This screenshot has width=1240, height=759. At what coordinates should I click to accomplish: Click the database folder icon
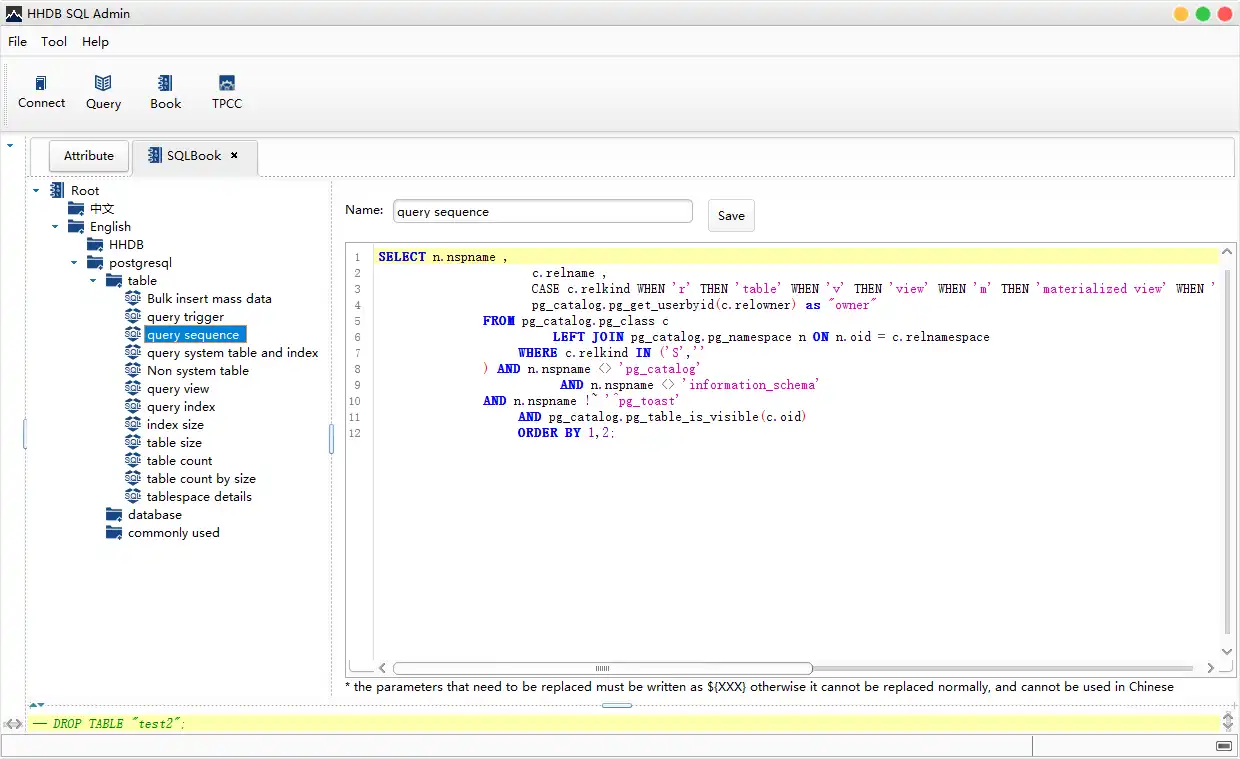[115, 515]
